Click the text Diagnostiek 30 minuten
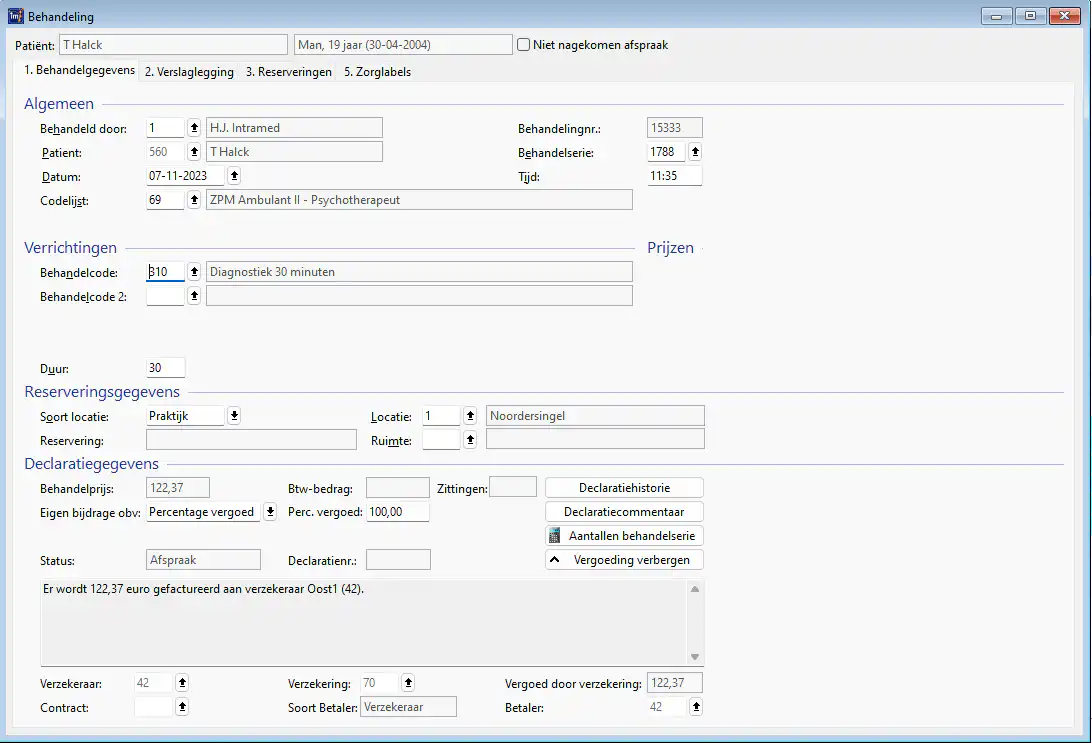 click(272, 272)
